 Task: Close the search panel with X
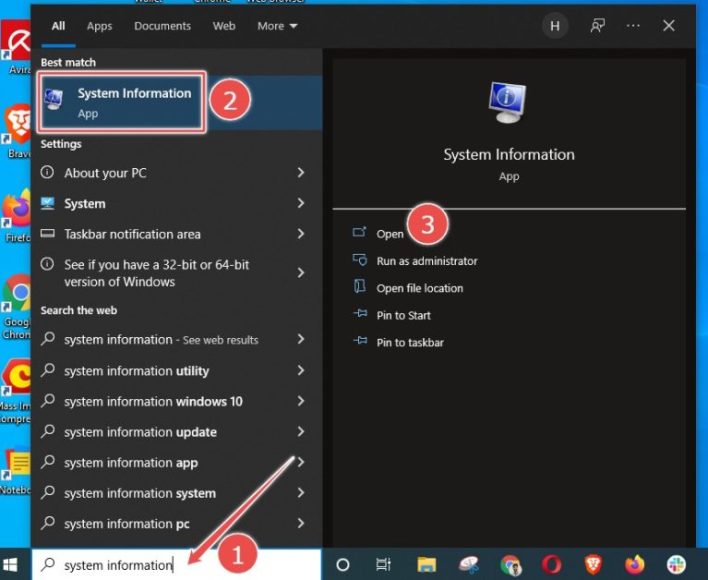pyautogui.click(x=669, y=26)
